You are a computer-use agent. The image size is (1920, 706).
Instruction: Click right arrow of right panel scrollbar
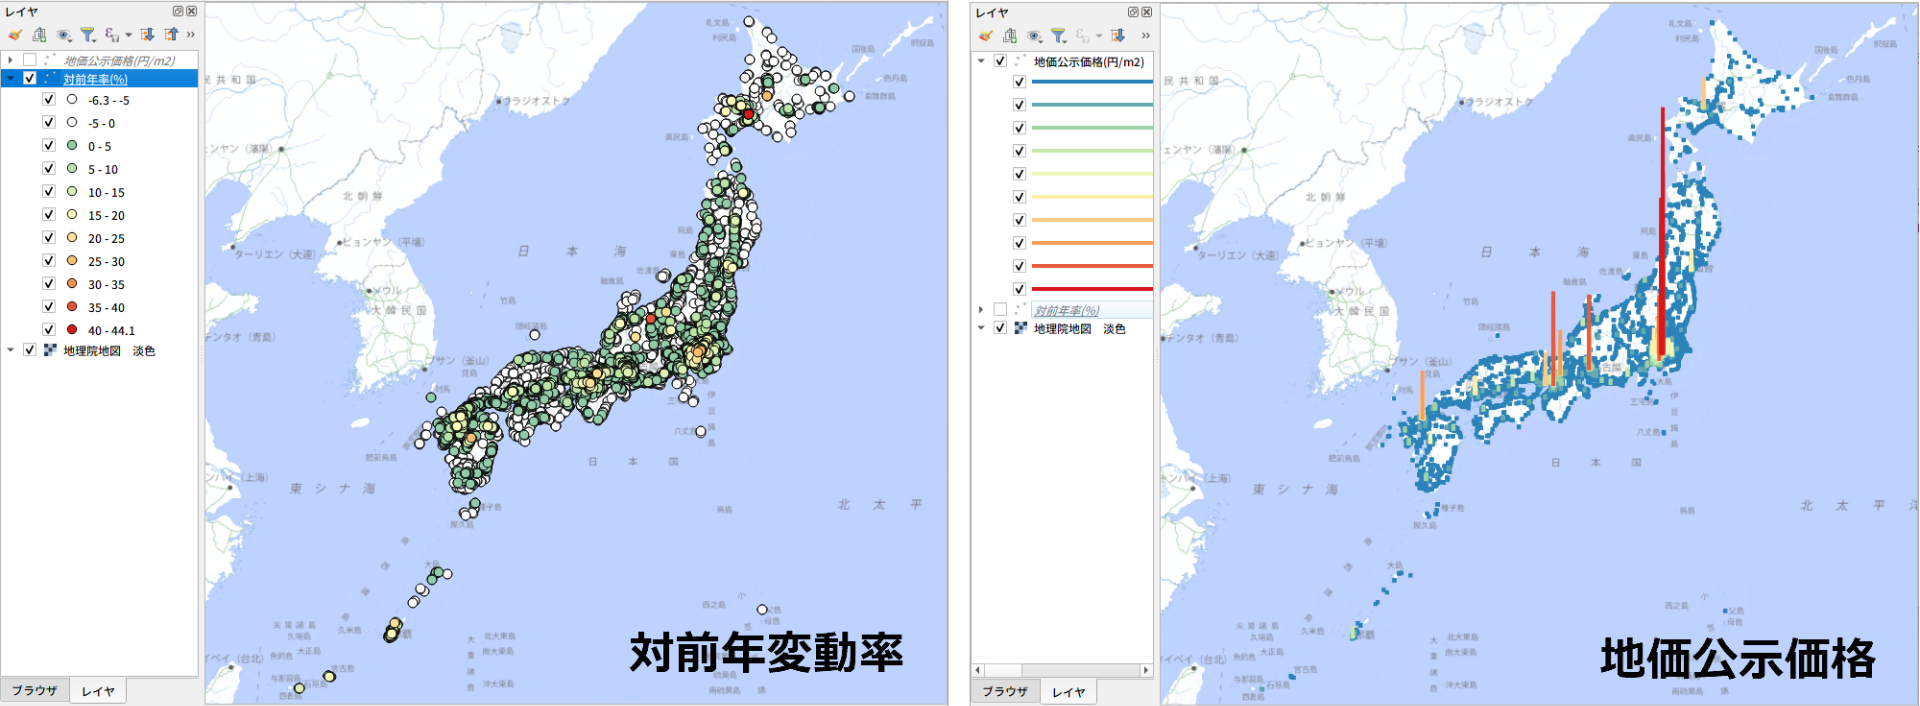point(1146,670)
